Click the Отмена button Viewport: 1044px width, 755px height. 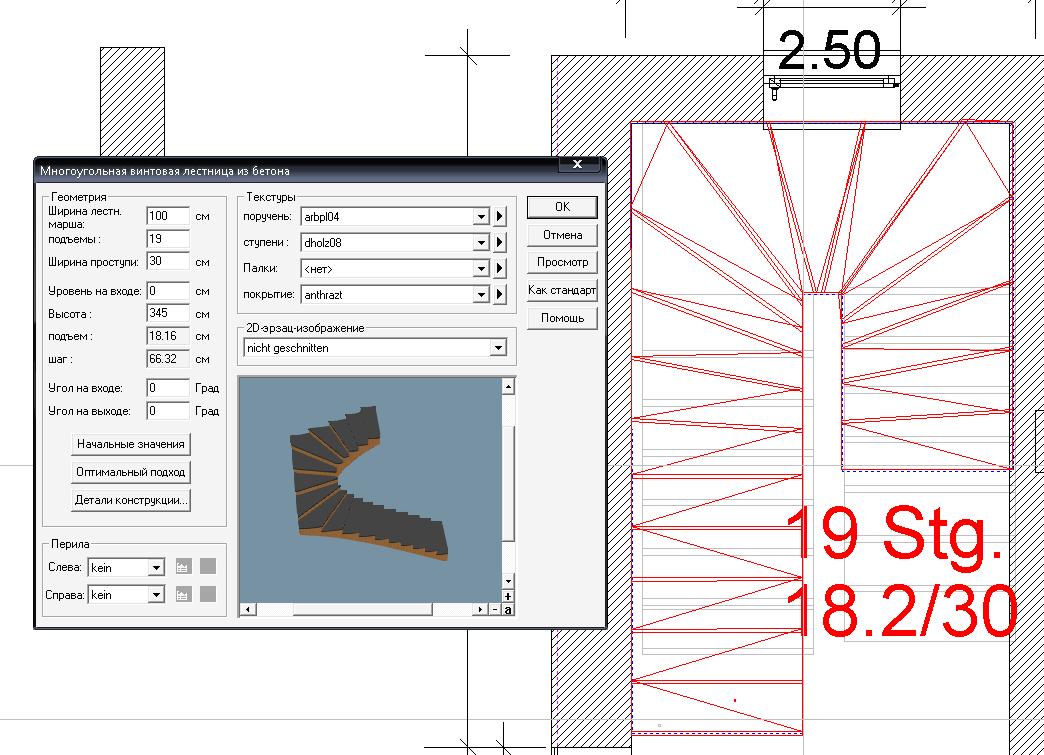point(562,235)
